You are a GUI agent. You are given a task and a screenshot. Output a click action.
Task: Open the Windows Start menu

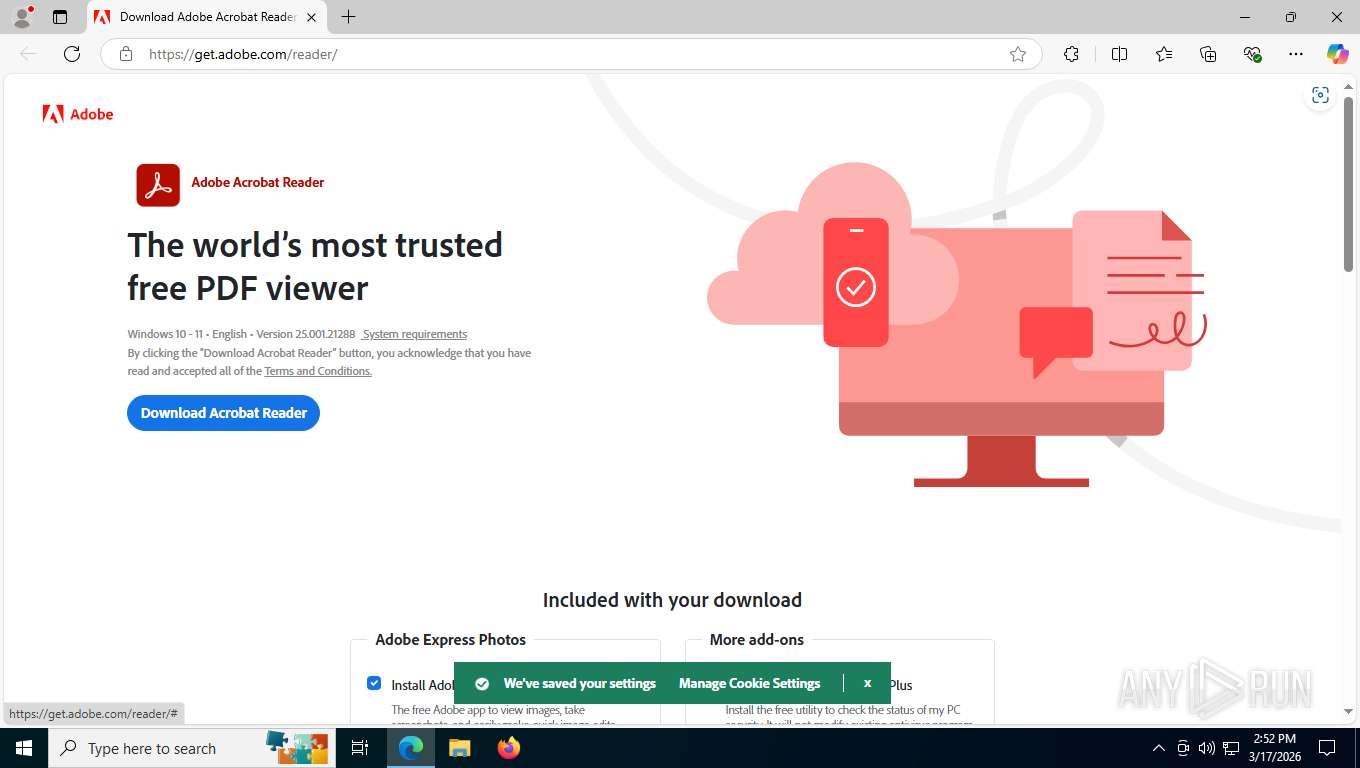click(x=23, y=748)
